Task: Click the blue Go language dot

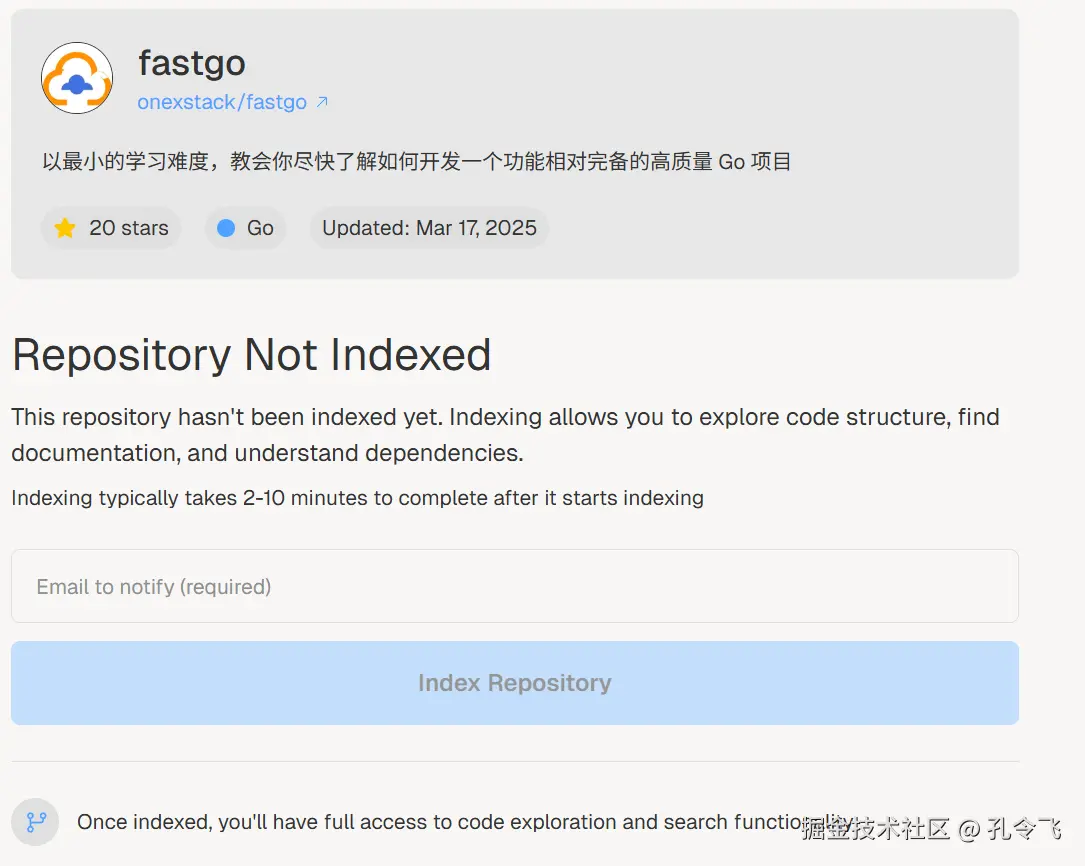Action: point(226,228)
